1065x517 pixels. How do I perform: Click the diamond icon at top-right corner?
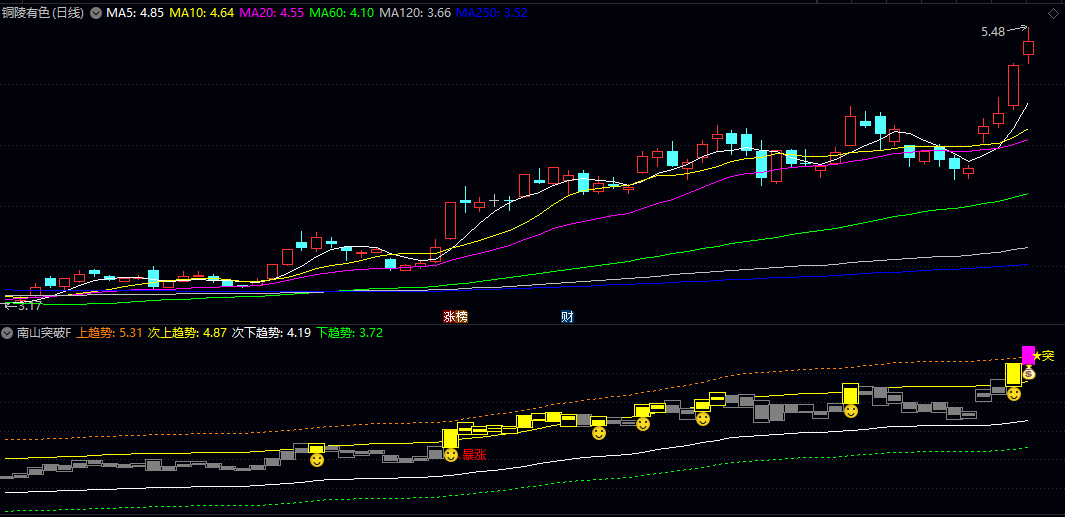(x=1053, y=13)
